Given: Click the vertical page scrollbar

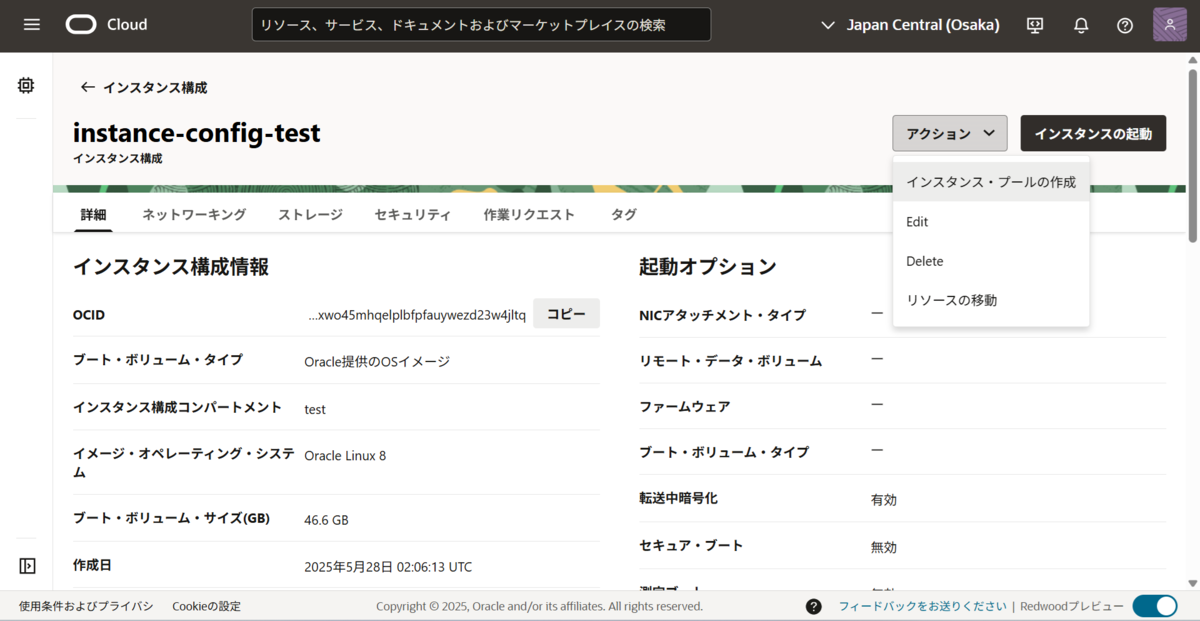Looking at the screenshot, I should point(1192,155).
